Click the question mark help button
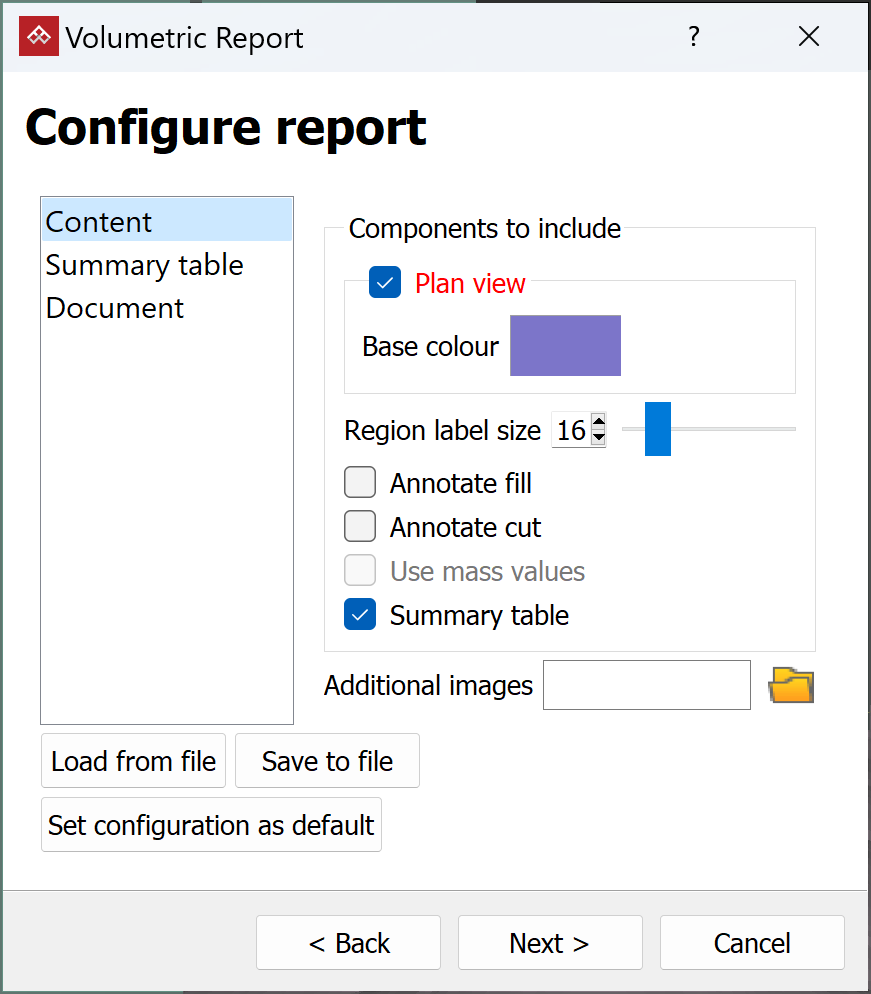Image resolution: width=871 pixels, height=994 pixels. pyautogui.click(x=693, y=37)
